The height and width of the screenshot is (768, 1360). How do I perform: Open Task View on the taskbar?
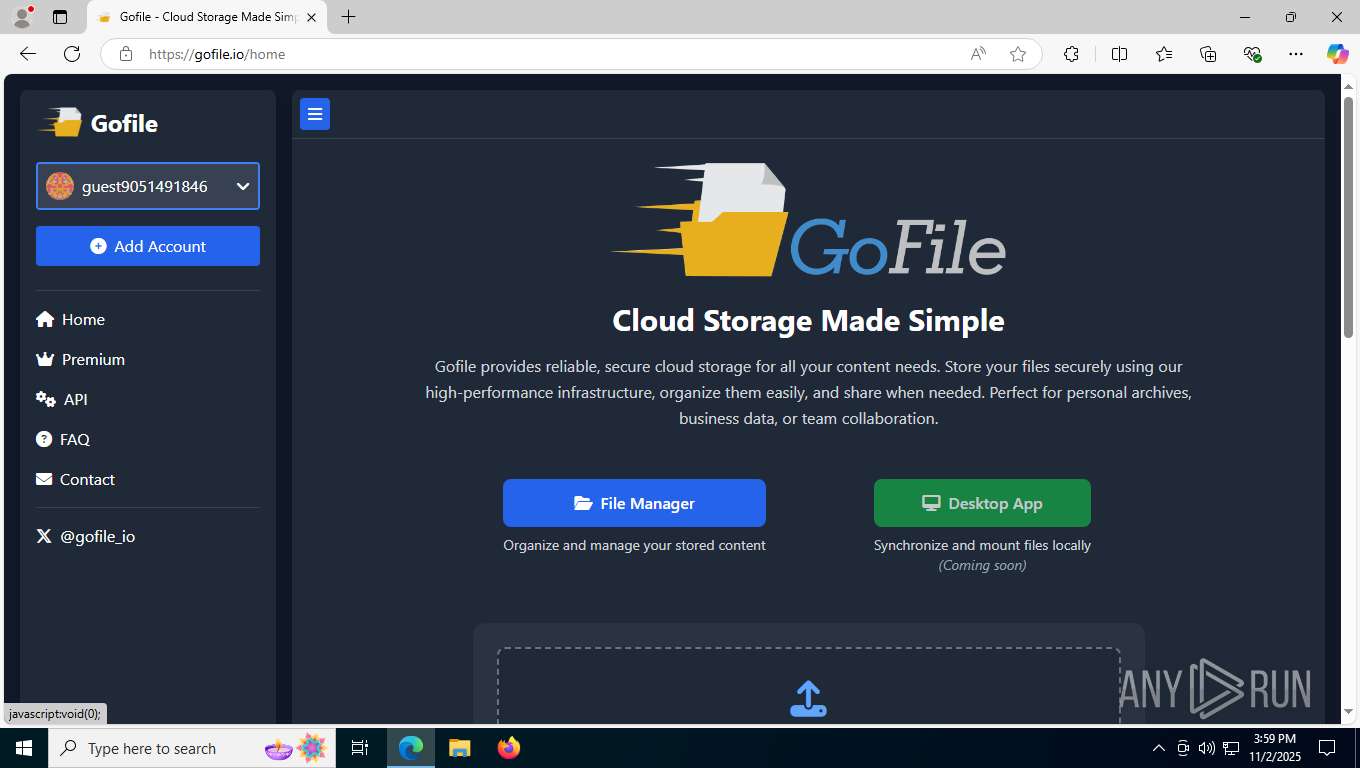point(360,748)
